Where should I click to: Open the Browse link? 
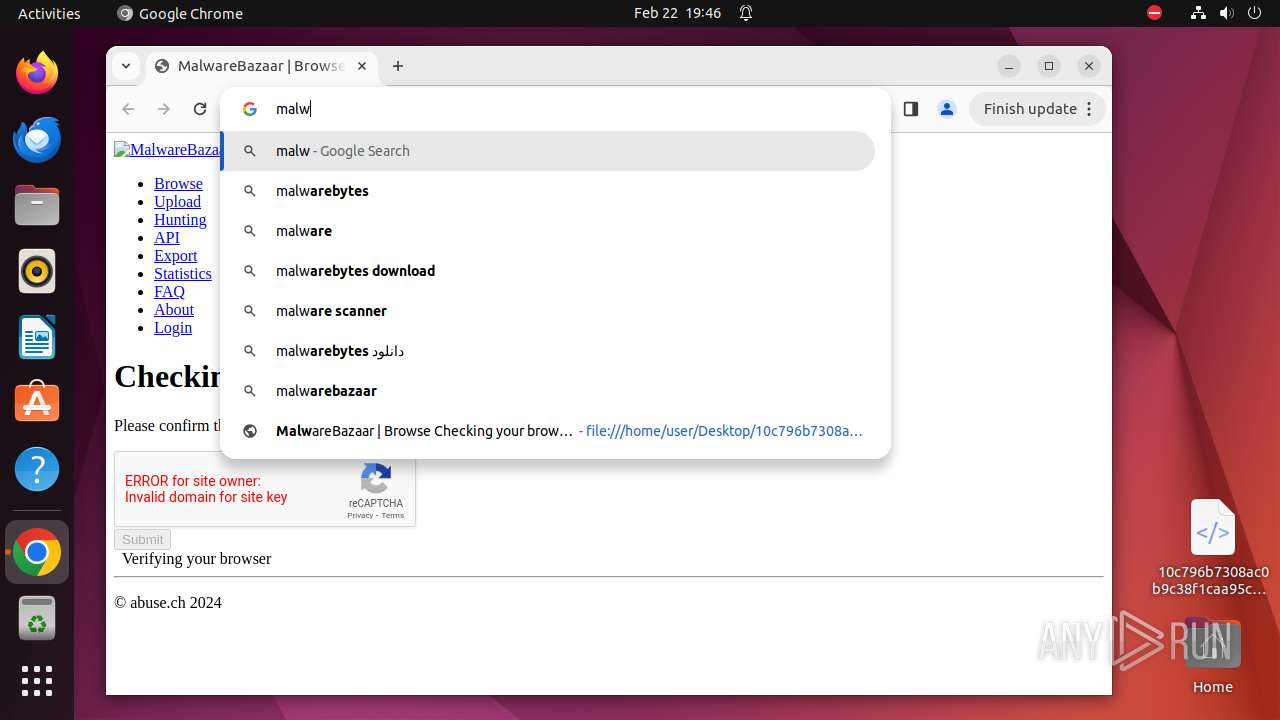[x=178, y=184]
